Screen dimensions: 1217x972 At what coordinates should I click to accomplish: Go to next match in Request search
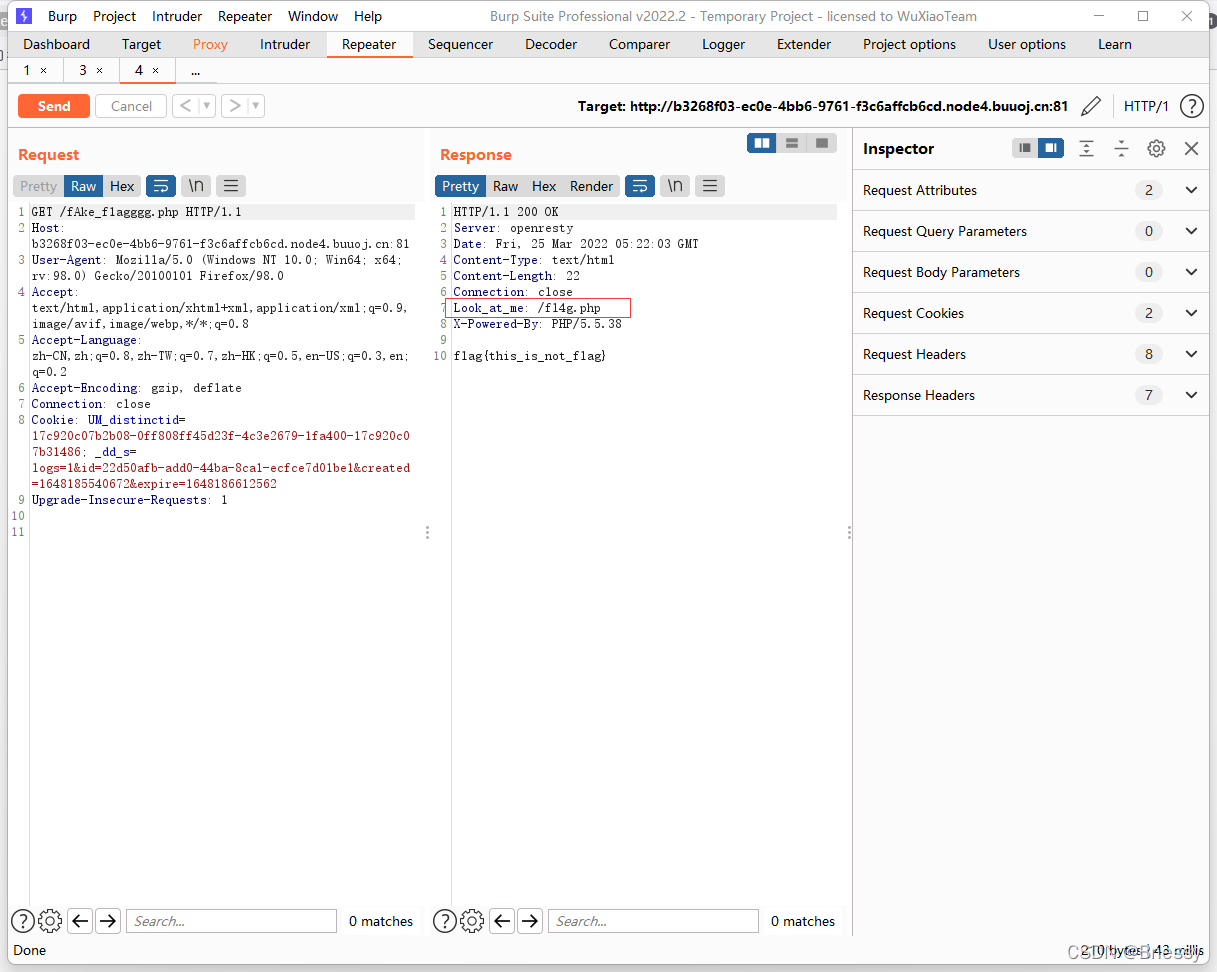(x=108, y=921)
